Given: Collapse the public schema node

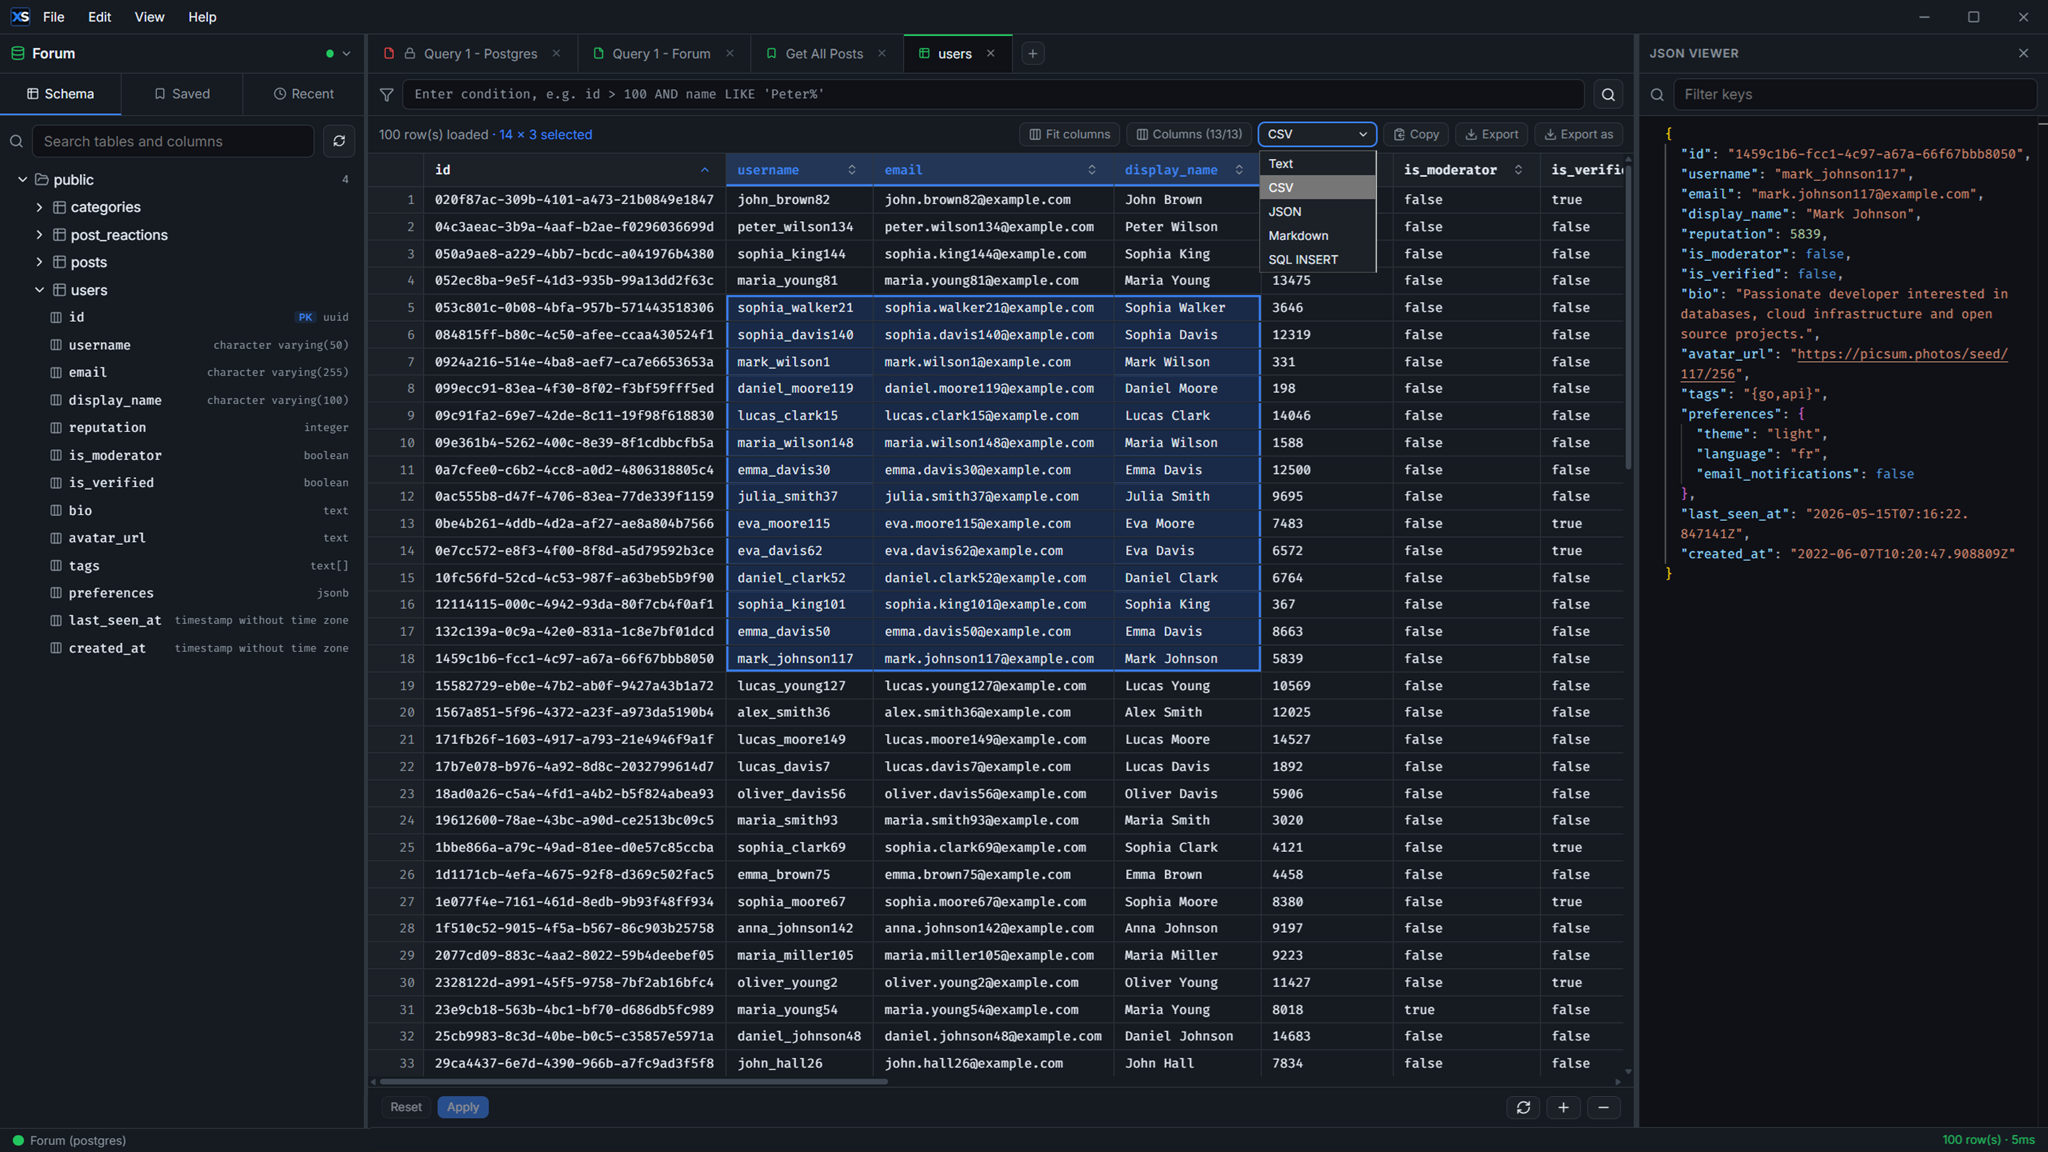Looking at the screenshot, I should coord(23,180).
